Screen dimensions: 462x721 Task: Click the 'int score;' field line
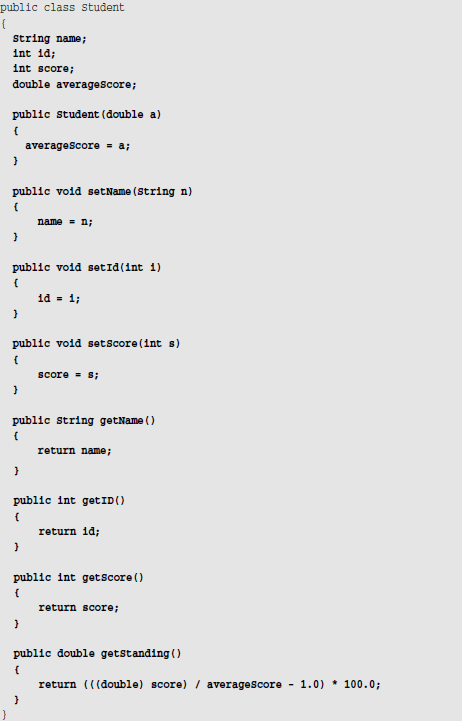(43, 69)
